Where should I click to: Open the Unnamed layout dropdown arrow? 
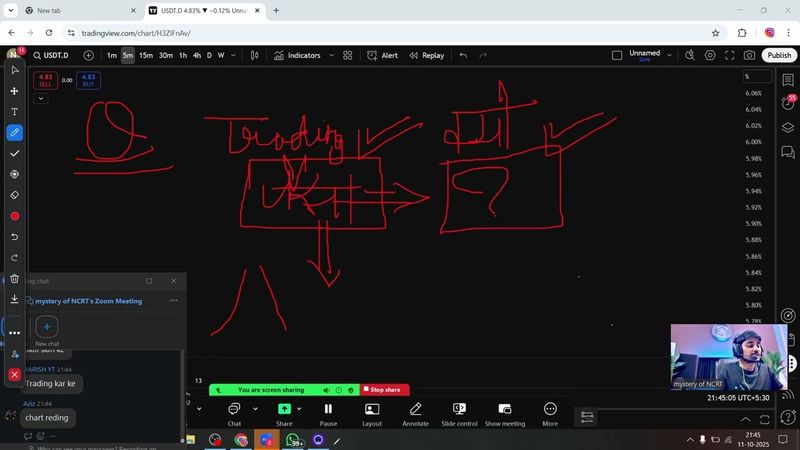click(669, 56)
